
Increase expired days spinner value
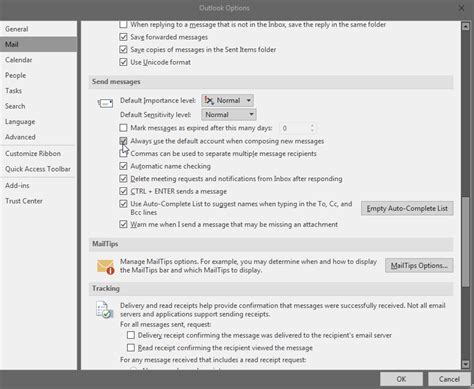(x=312, y=125)
